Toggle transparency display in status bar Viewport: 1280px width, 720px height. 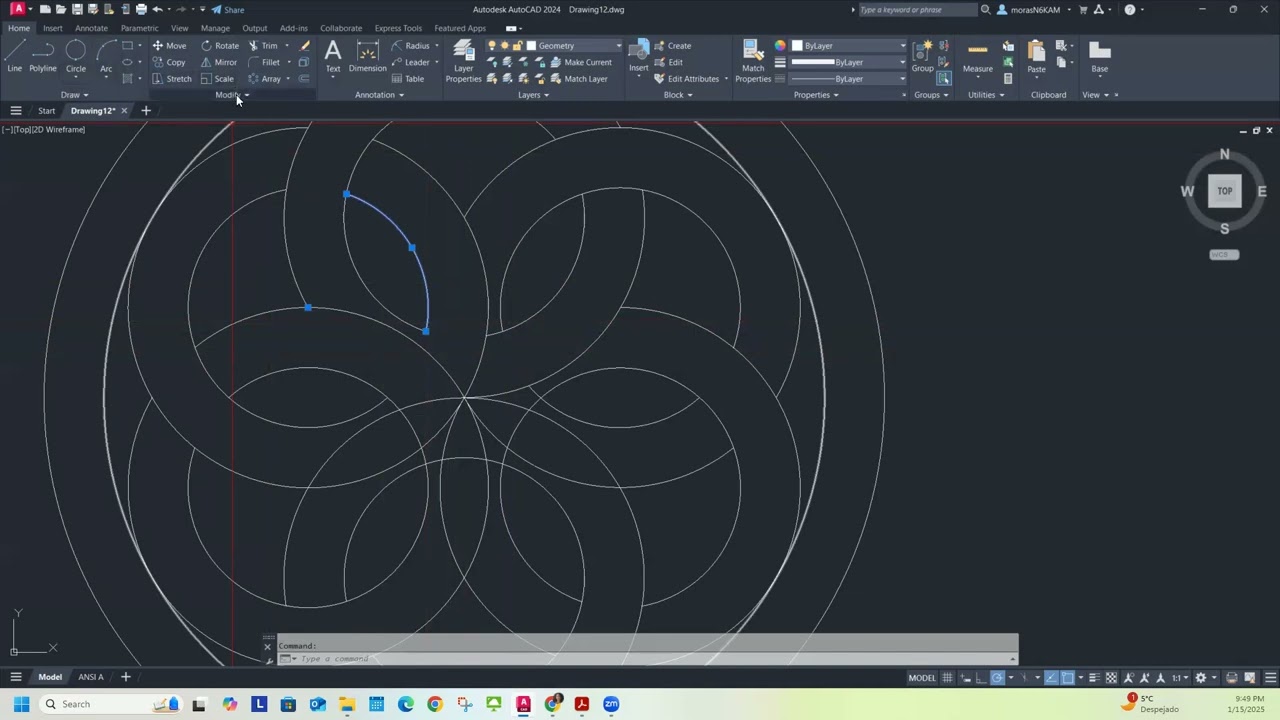tap(1111, 678)
